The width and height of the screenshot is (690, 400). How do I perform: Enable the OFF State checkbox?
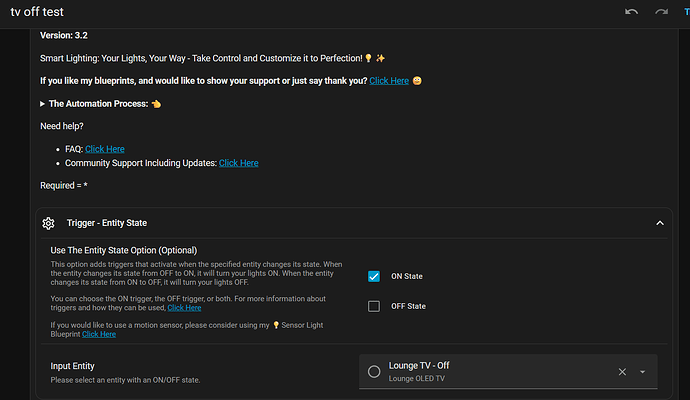(374, 306)
